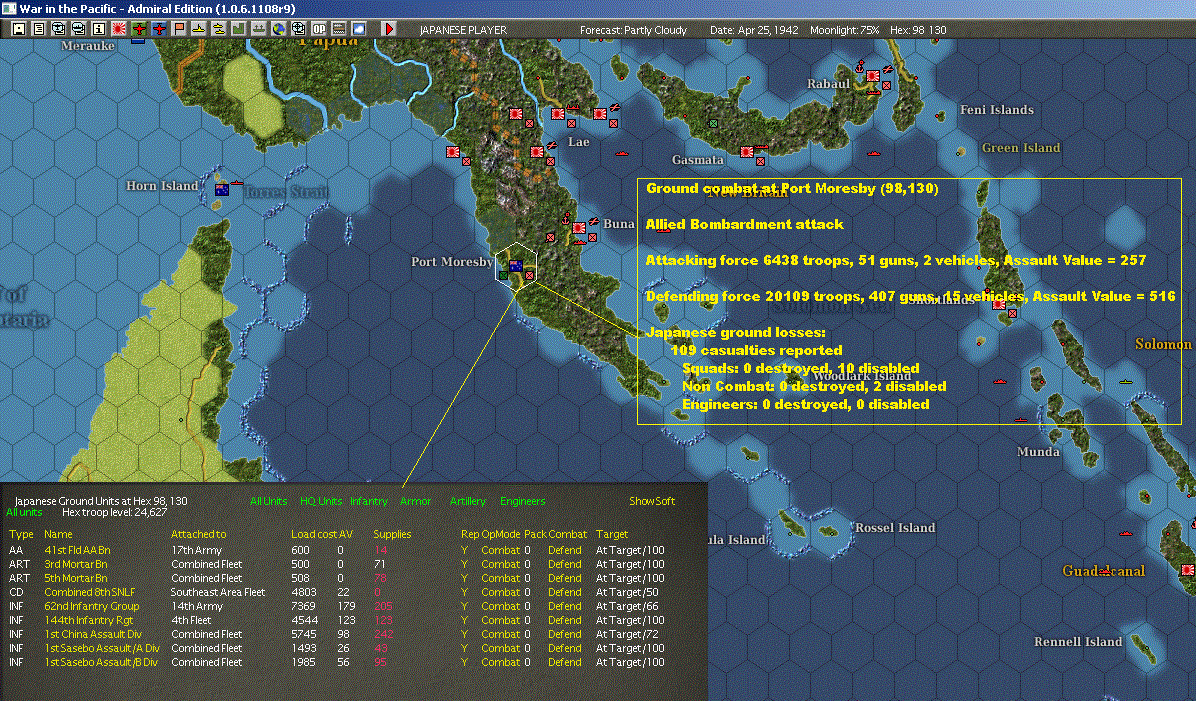This screenshot has width=1196, height=701.
Task: Open the 1st China Assault Div unit
Action: (93, 634)
